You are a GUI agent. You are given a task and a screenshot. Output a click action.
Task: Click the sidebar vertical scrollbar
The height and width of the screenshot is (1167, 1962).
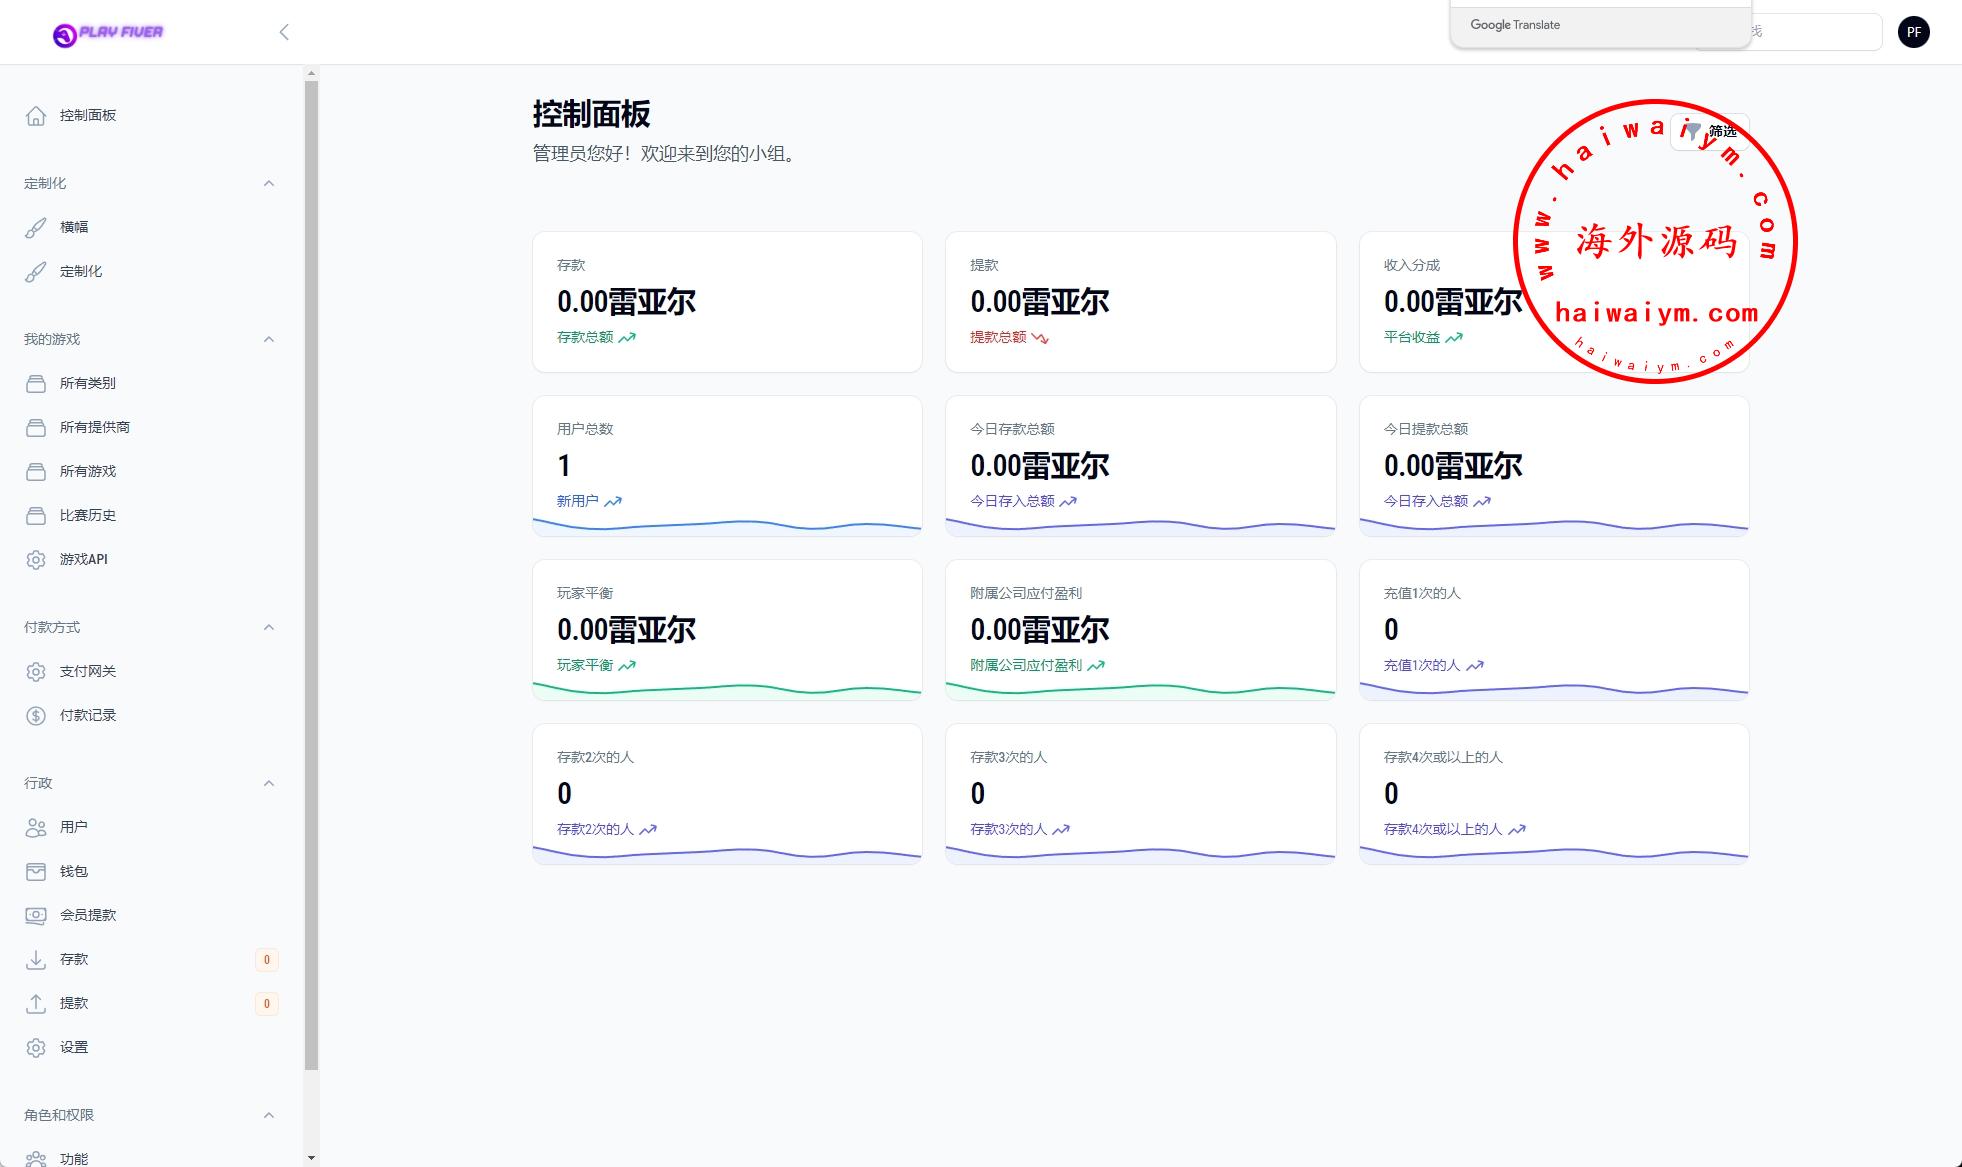(311, 575)
